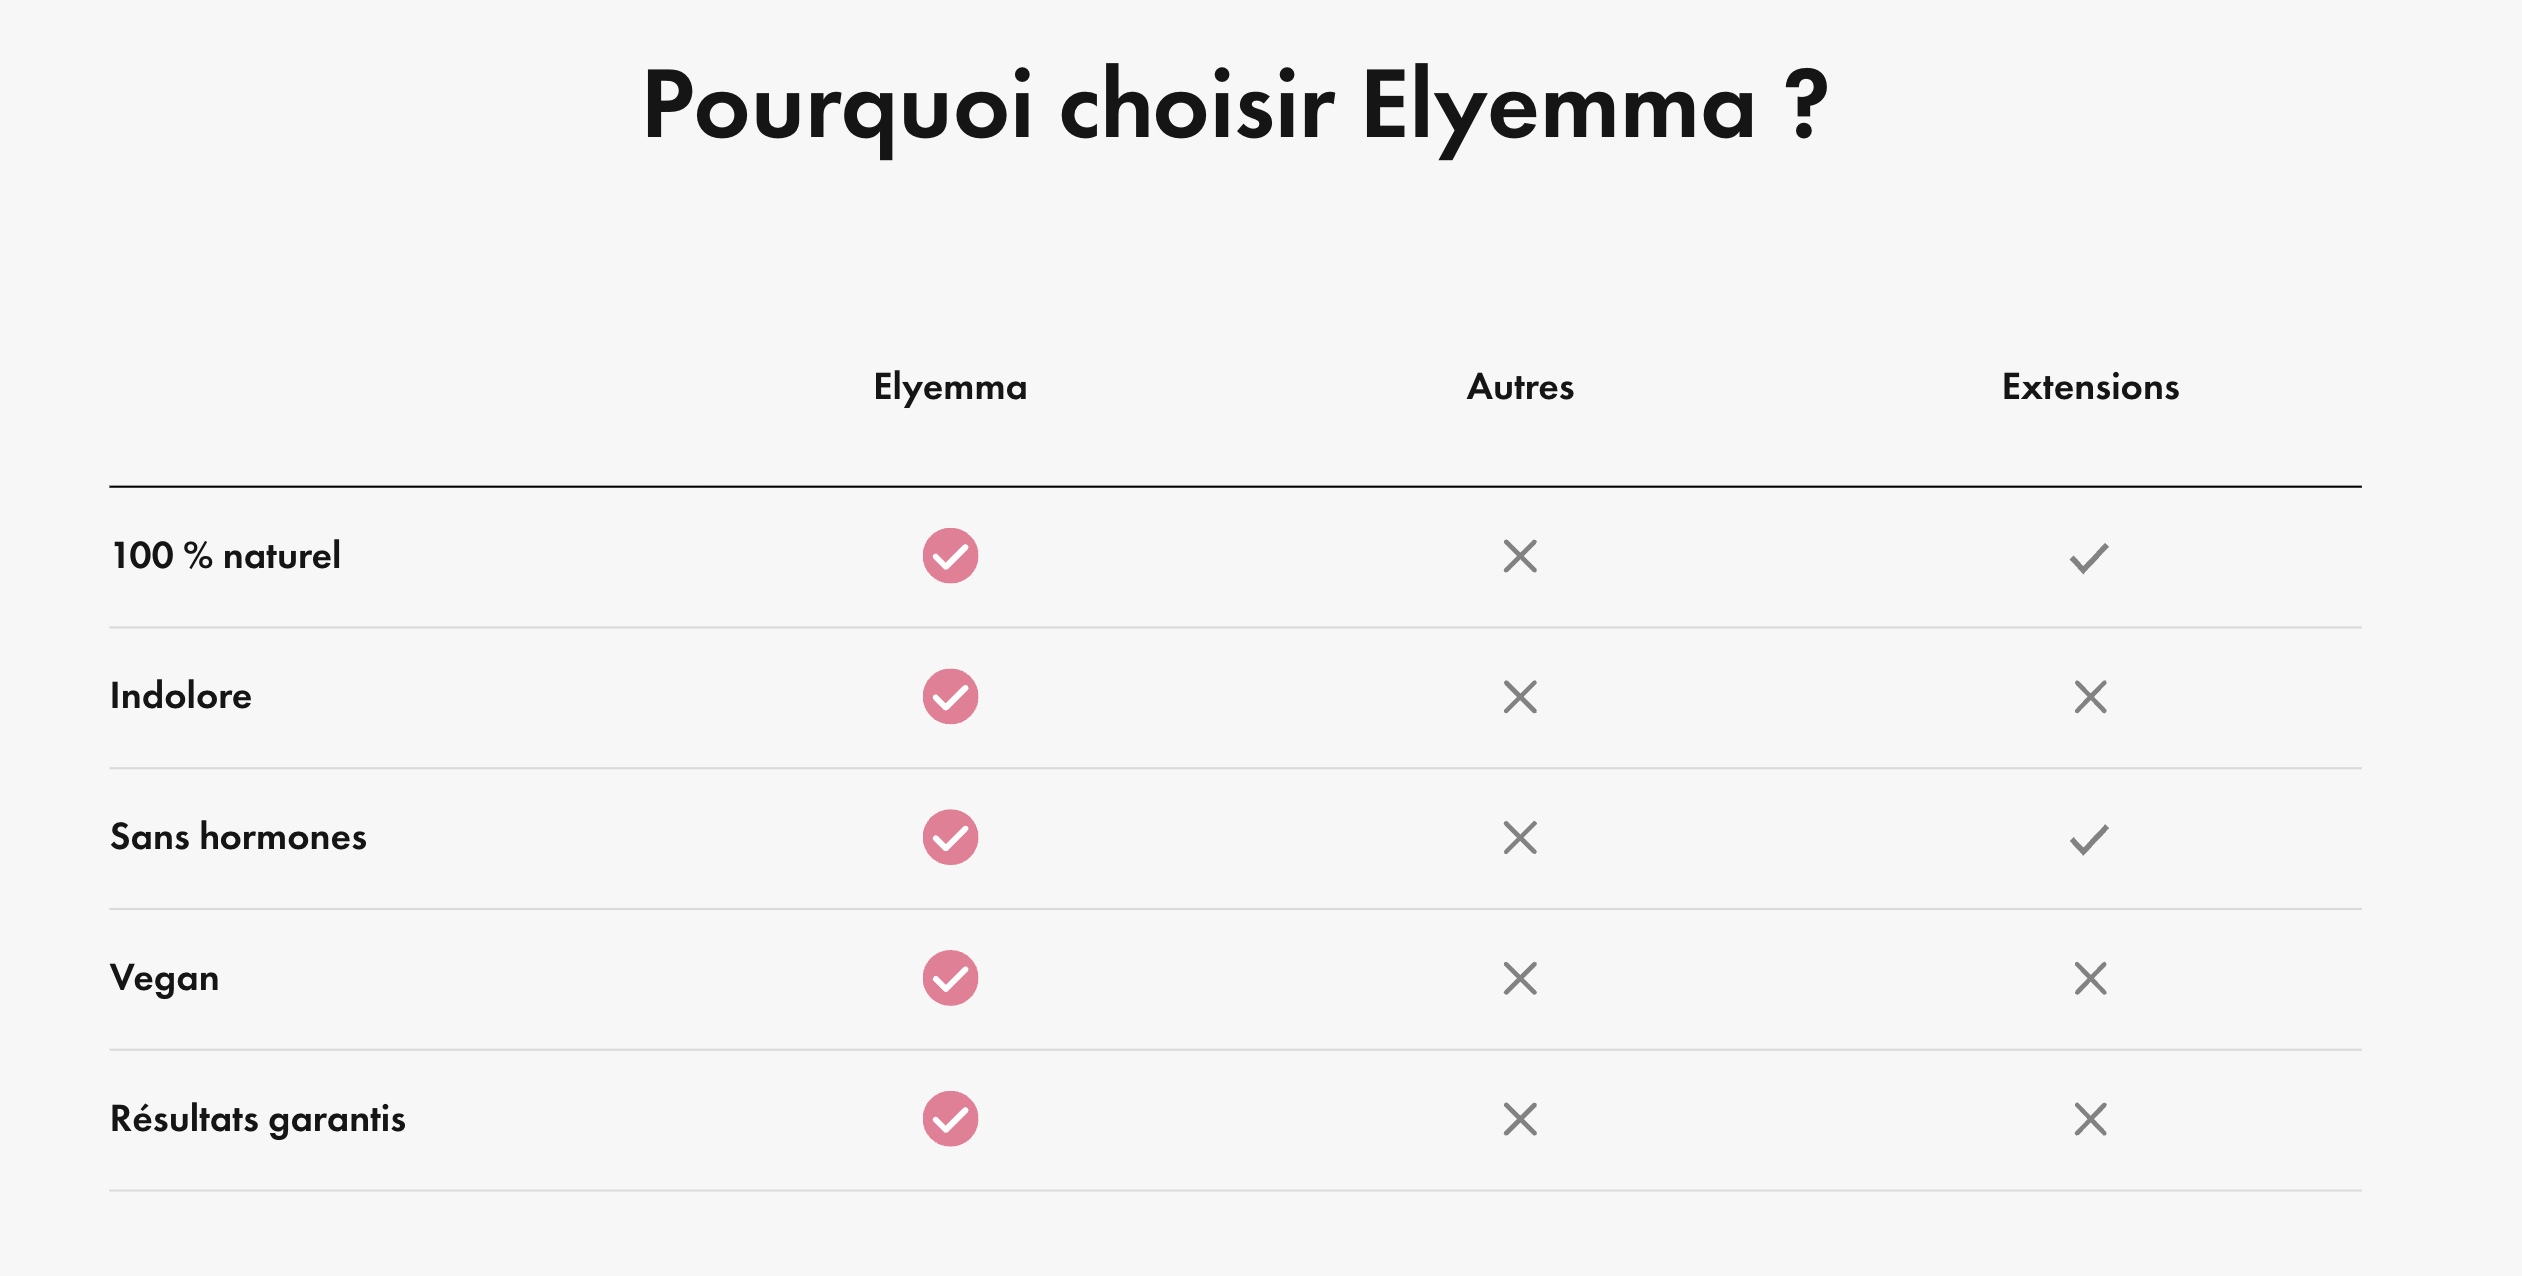2522x1276 pixels.
Task: Click the Autres column header
Action: point(1520,387)
